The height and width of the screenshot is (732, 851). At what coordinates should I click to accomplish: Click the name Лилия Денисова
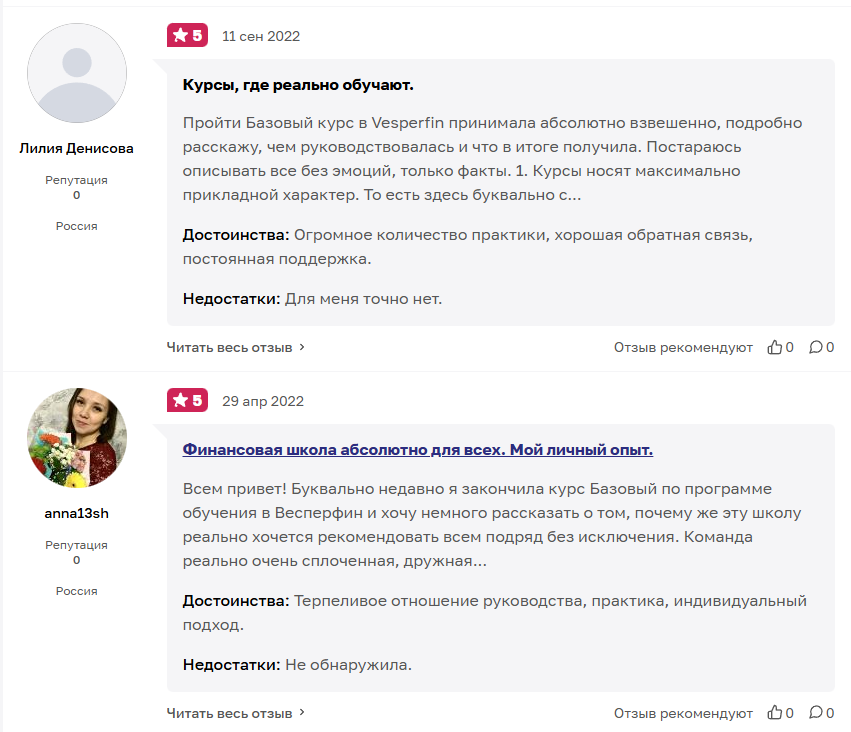(77, 147)
